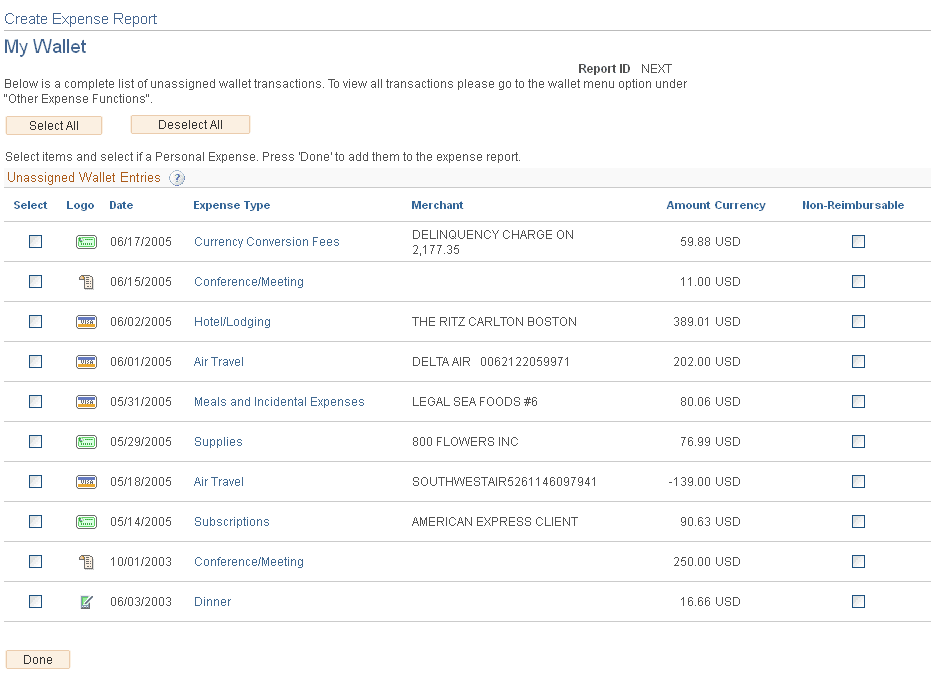Click the Select All button
The image size is (933, 680).
(x=54, y=125)
